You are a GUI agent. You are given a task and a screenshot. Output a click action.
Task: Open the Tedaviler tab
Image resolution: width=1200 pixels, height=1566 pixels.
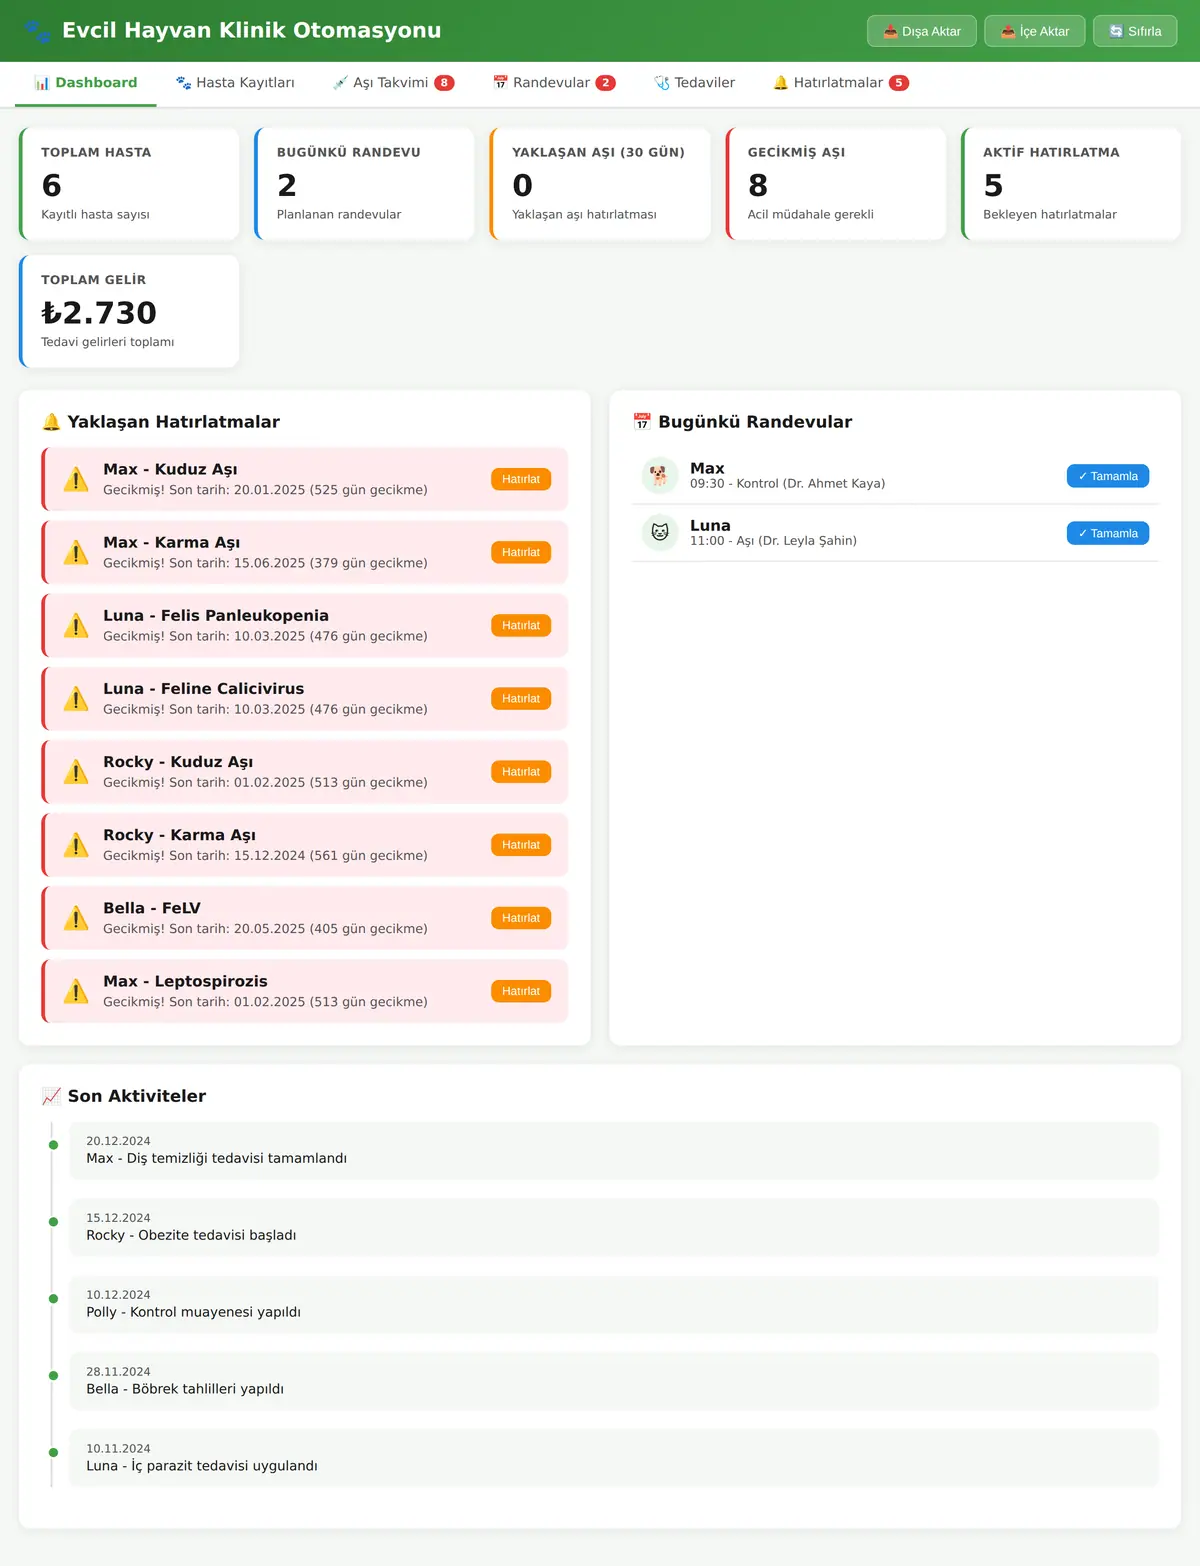tap(694, 83)
